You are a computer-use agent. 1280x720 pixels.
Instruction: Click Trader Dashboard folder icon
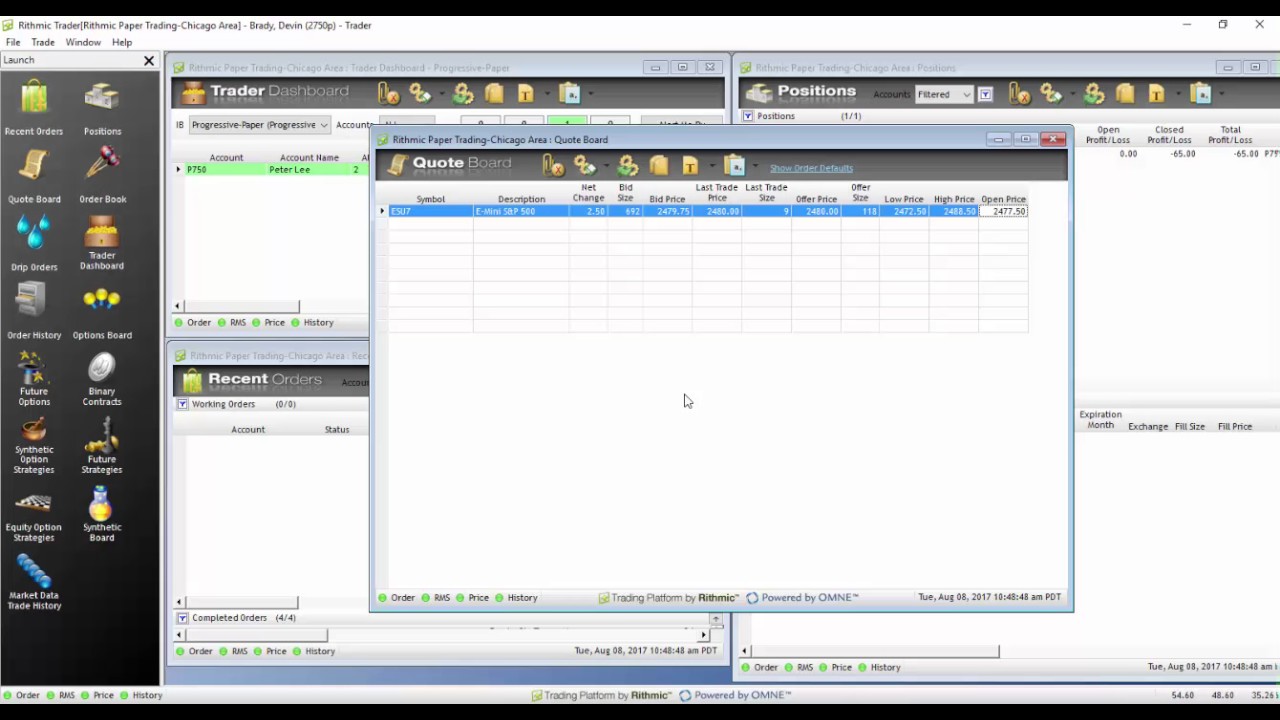click(x=494, y=94)
